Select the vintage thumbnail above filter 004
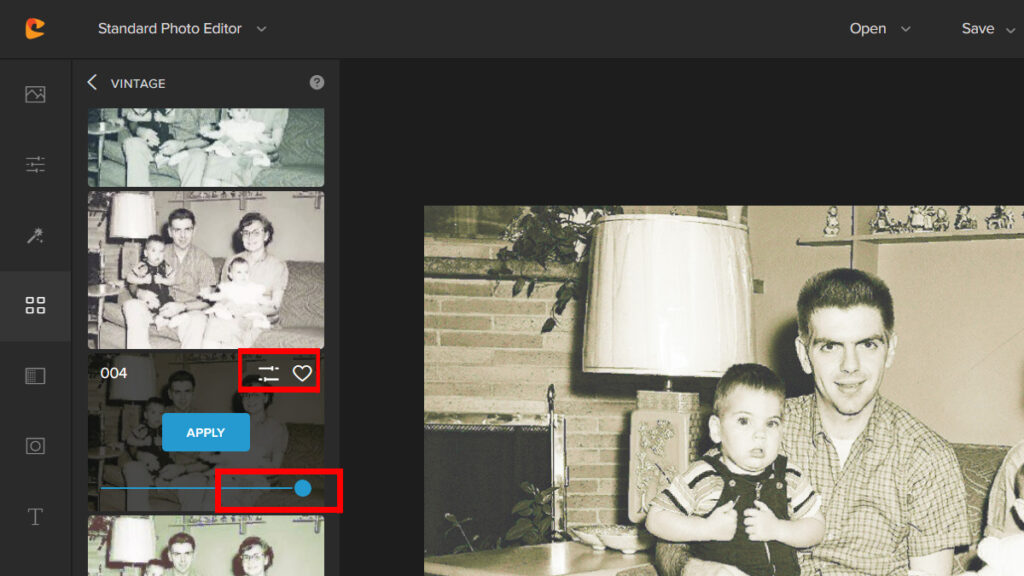The image size is (1024, 576). (x=206, y=270)
